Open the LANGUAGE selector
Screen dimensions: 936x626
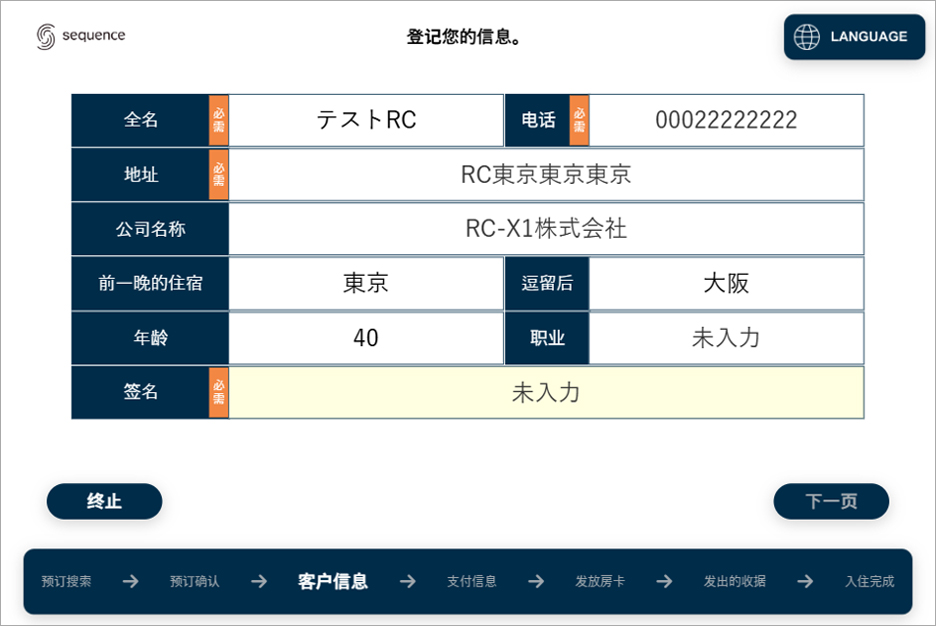coord(854,37)
